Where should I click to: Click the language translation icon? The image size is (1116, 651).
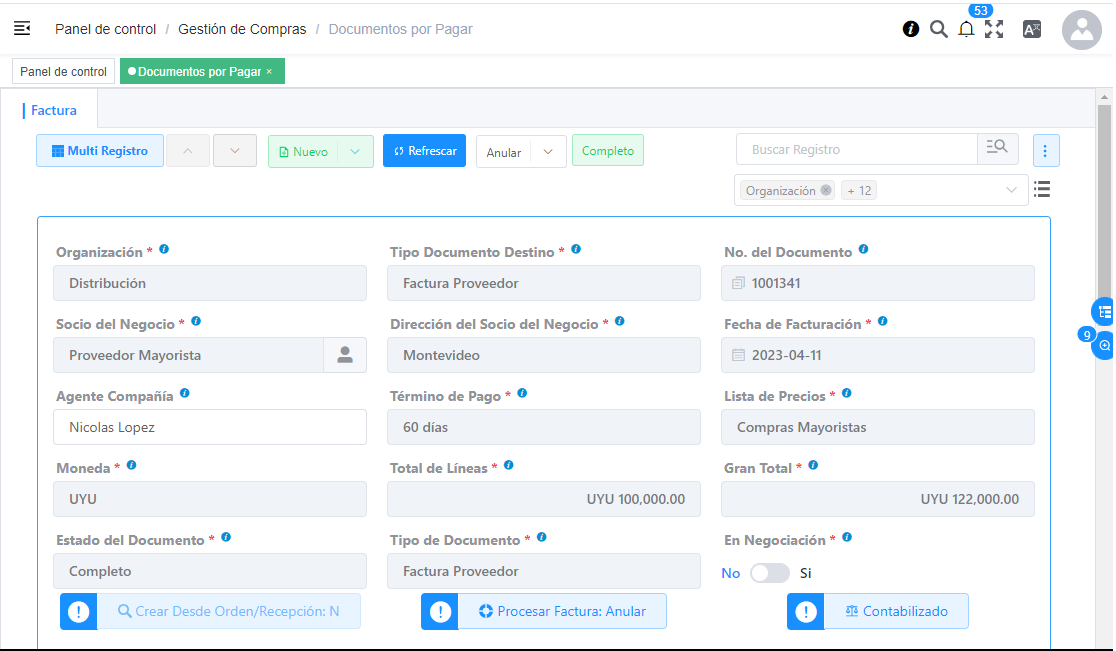tap(1031, 29)
